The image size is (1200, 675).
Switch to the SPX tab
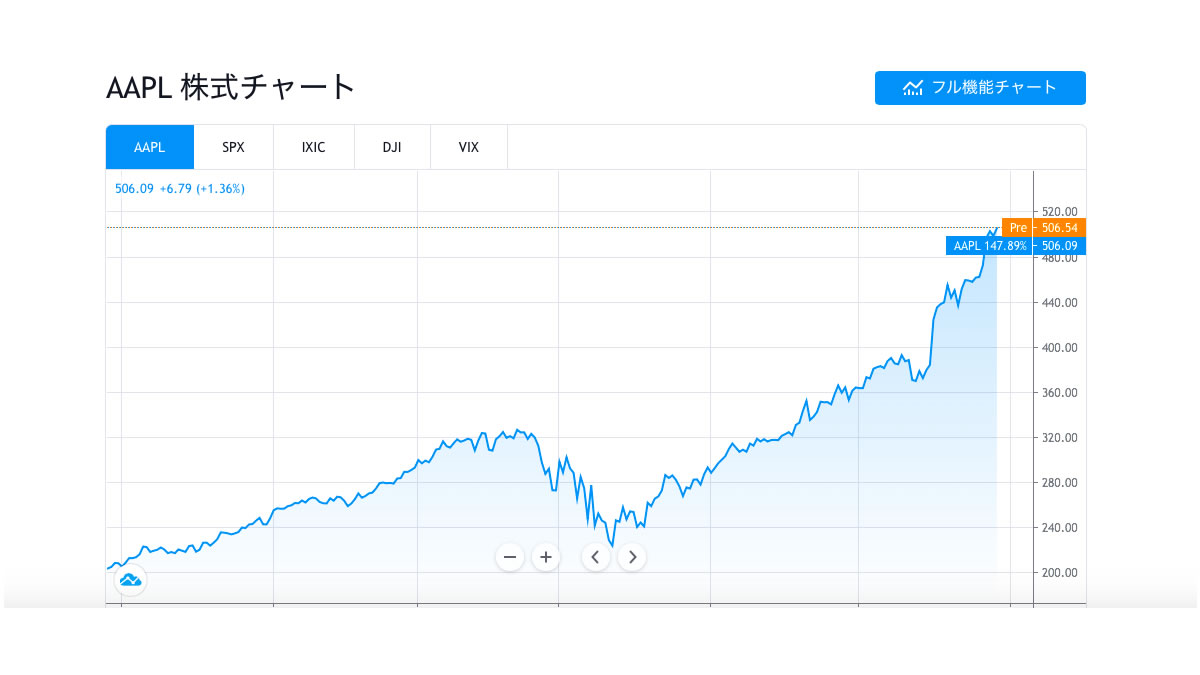233,147
